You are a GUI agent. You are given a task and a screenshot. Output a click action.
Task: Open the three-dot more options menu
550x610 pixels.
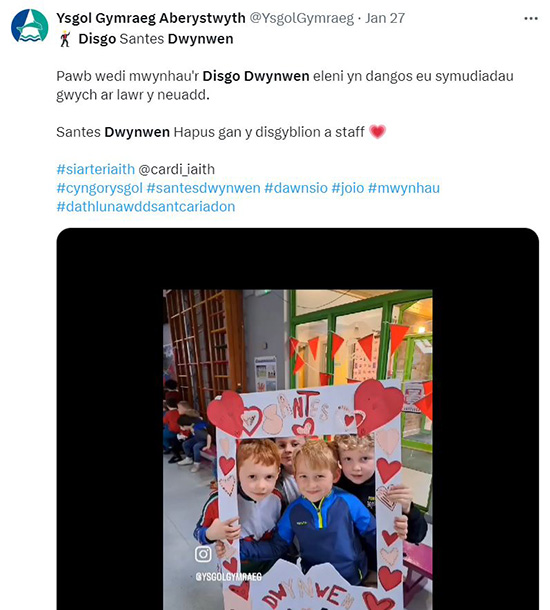(x=531, y=18)
